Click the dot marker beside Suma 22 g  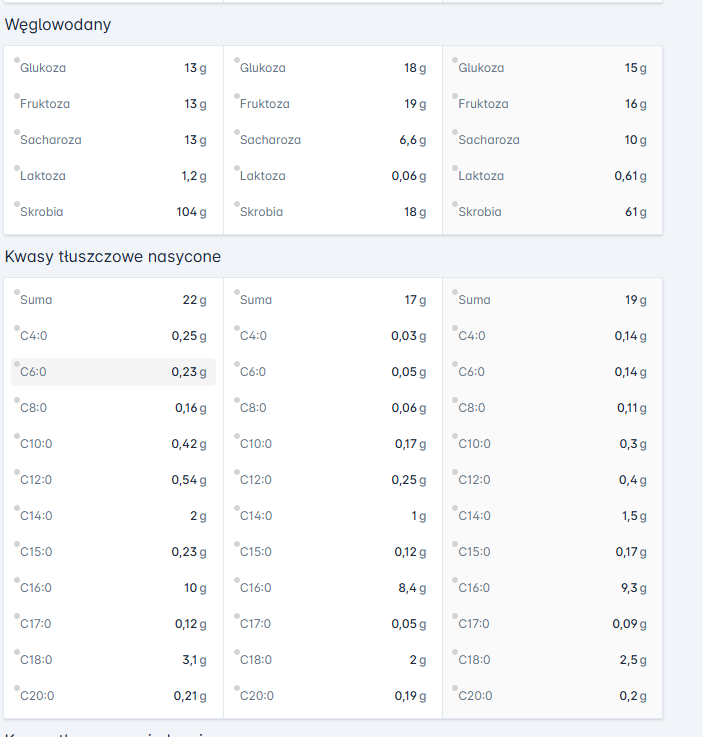pyautogui.click(x=18, y=291)
